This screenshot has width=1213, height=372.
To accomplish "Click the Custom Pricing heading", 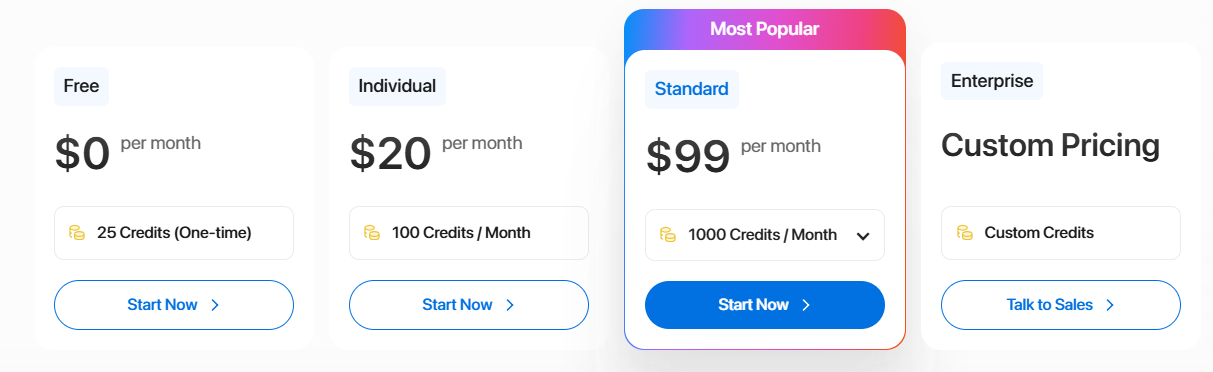I will (x=1050, y=146).
